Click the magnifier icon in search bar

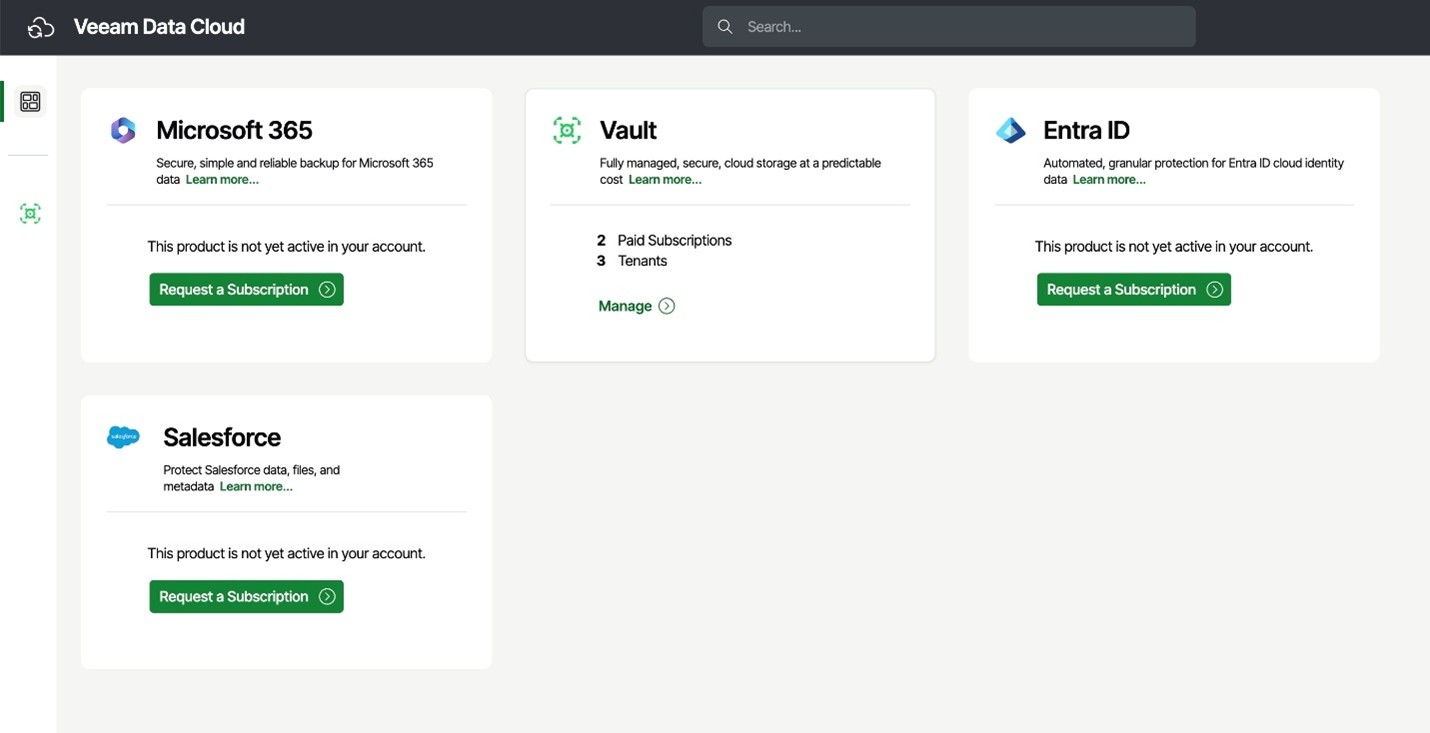(x=725, y=27)
